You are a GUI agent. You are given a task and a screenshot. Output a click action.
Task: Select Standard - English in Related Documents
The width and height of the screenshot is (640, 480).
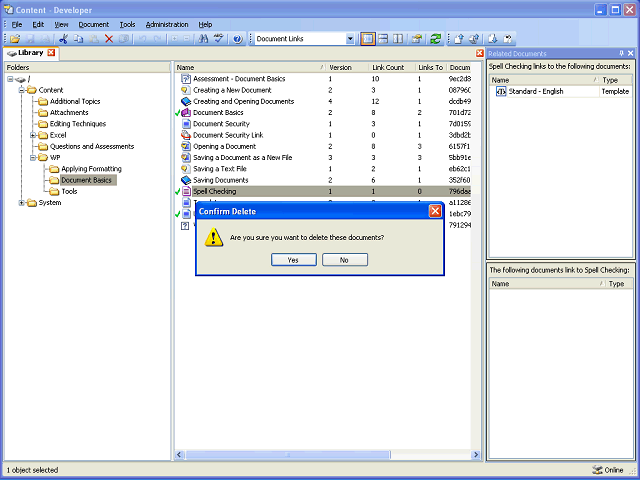point(561,91)
